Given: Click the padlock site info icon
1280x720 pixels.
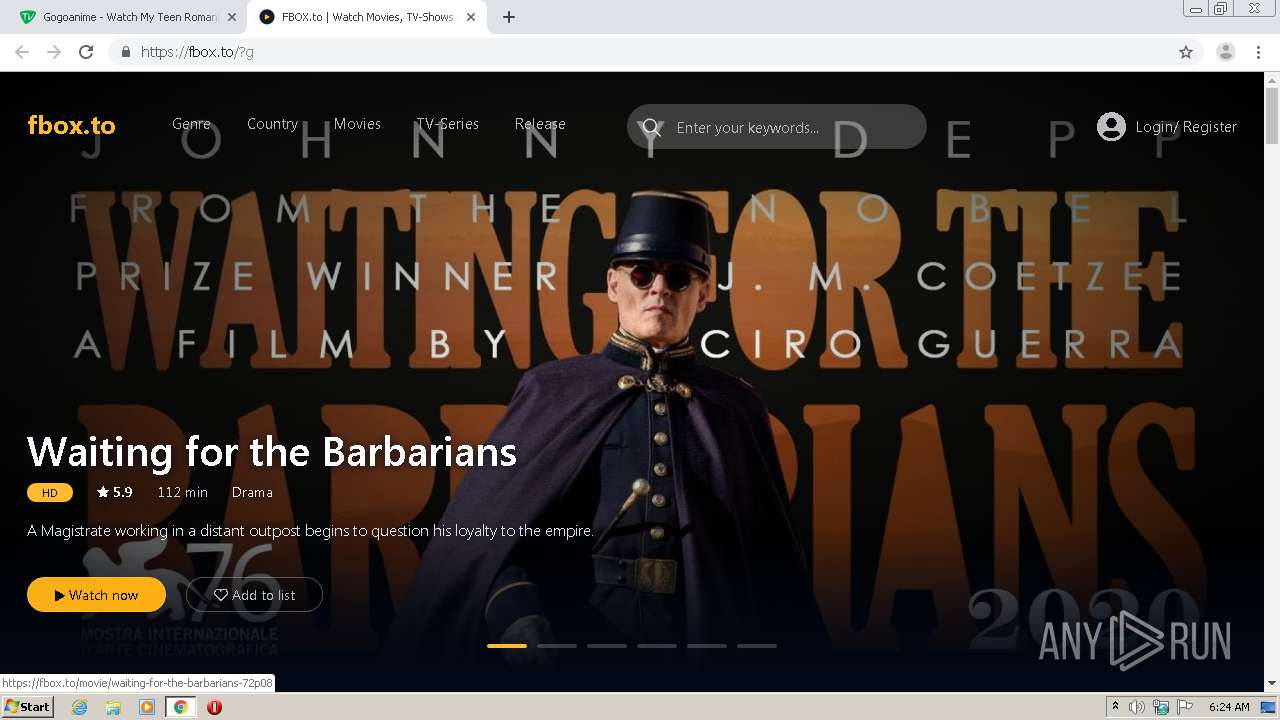Looking at the screenshot, I should [x=125, y=52].
